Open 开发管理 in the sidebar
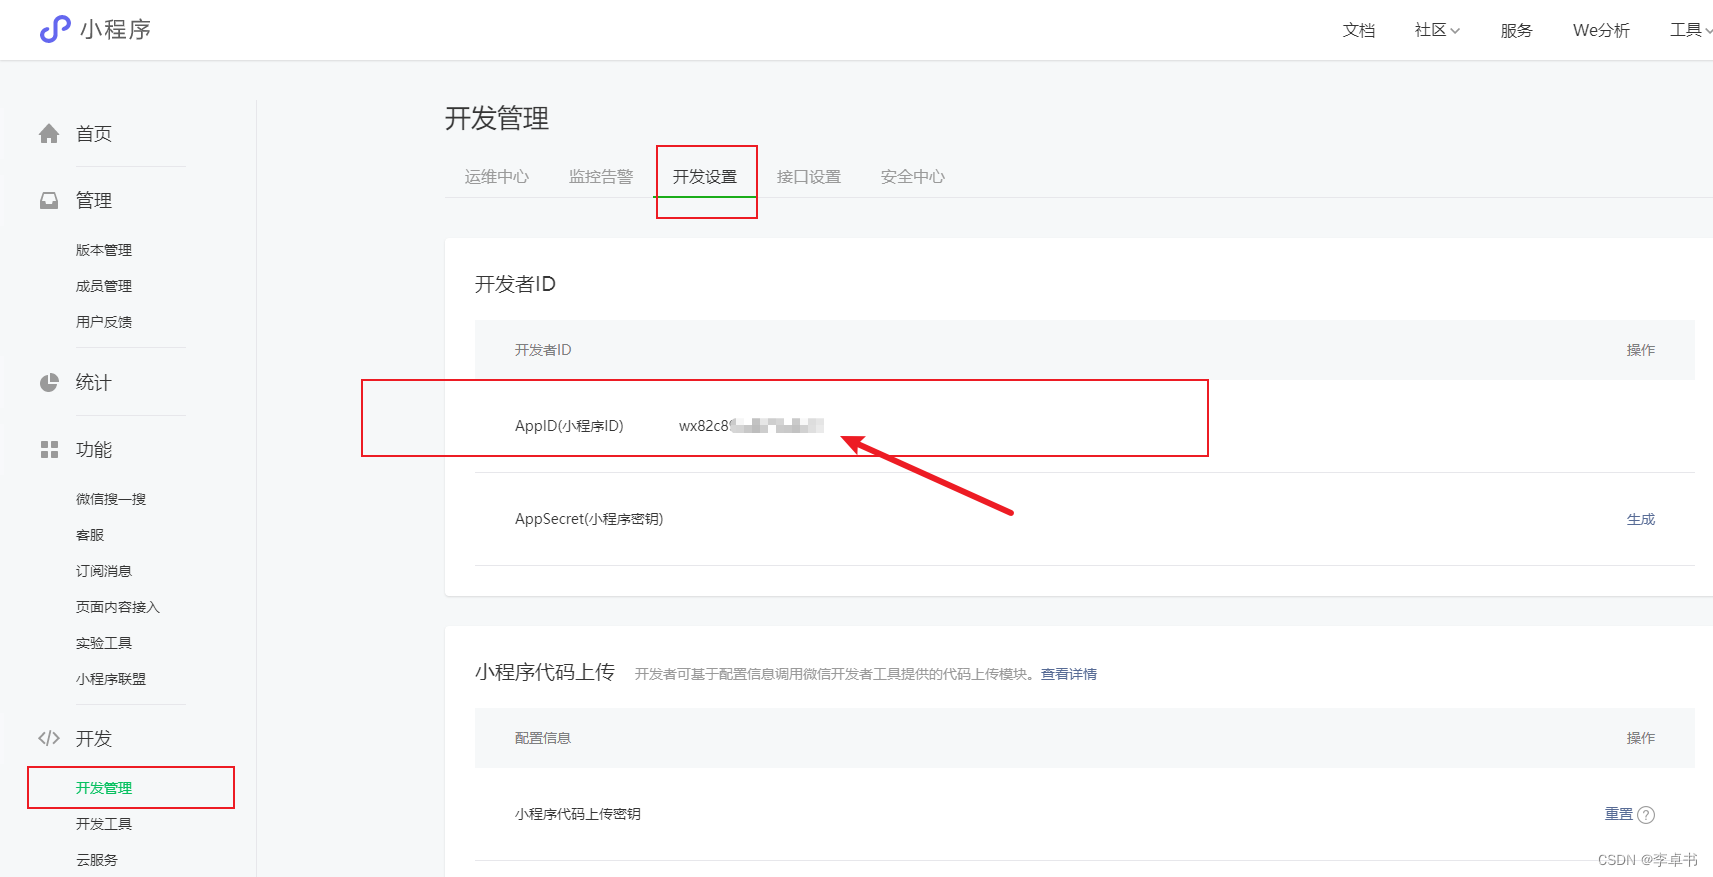This screenshot has height=877, width=1713. point(104,788)
